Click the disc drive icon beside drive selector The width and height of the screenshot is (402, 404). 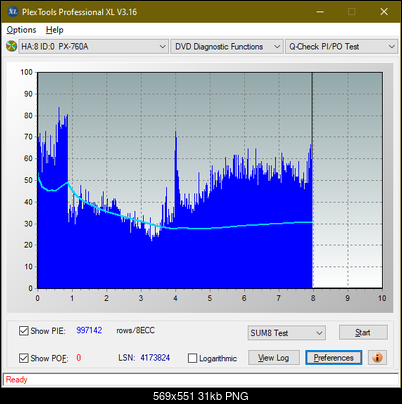(11, 46)
